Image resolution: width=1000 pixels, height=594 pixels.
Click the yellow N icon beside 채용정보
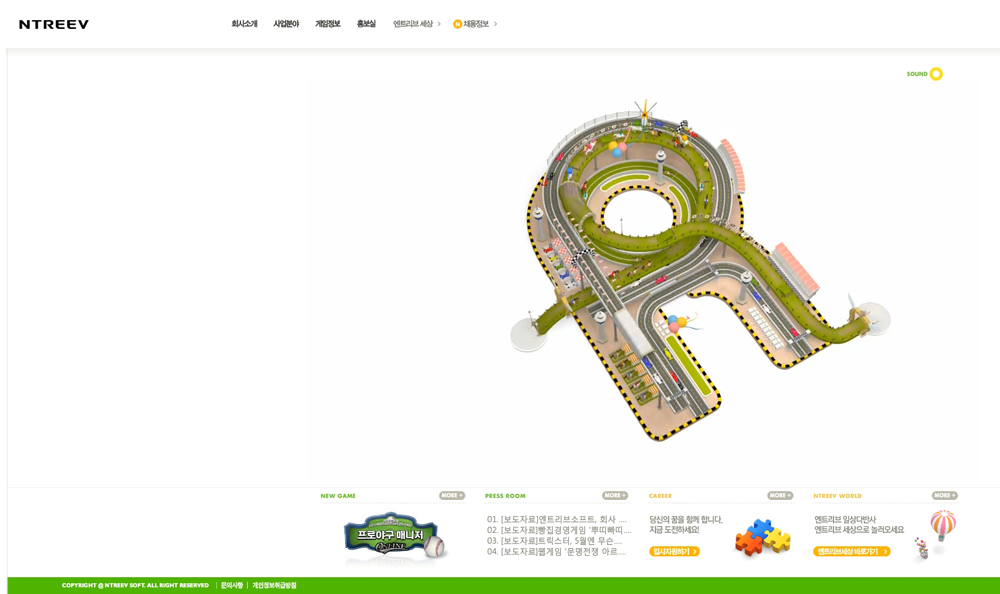pos(458,24)
